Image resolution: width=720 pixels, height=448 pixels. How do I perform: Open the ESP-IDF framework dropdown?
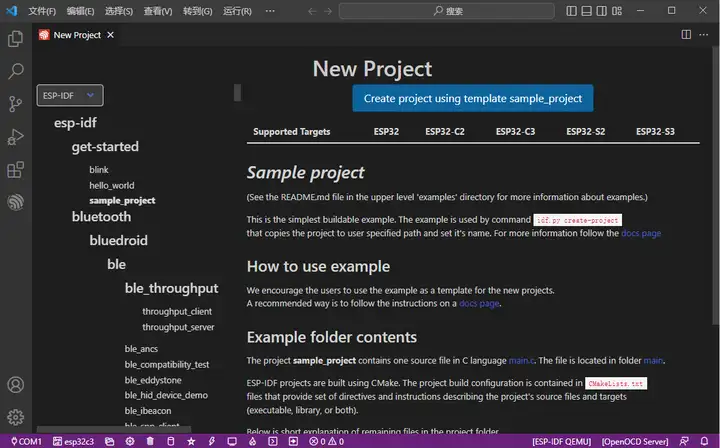point(70,95)
